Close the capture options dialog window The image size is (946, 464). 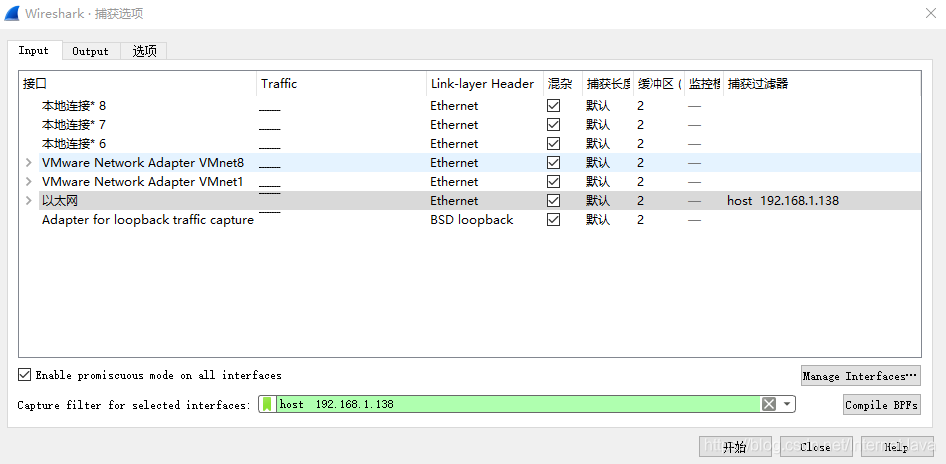pos(931,13)
